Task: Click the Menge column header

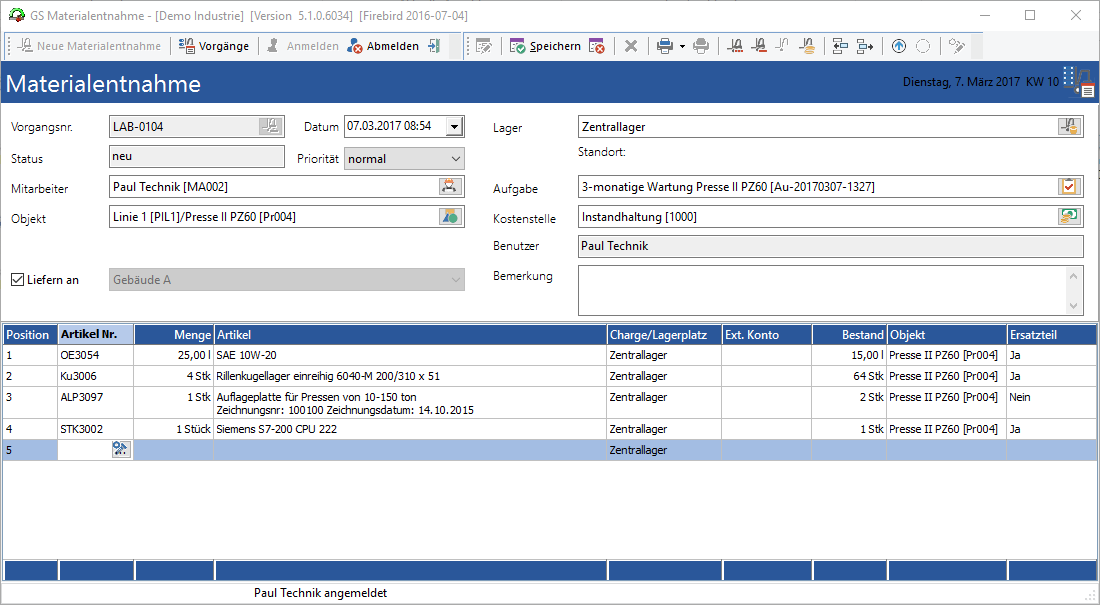Action: coord(174,335)
